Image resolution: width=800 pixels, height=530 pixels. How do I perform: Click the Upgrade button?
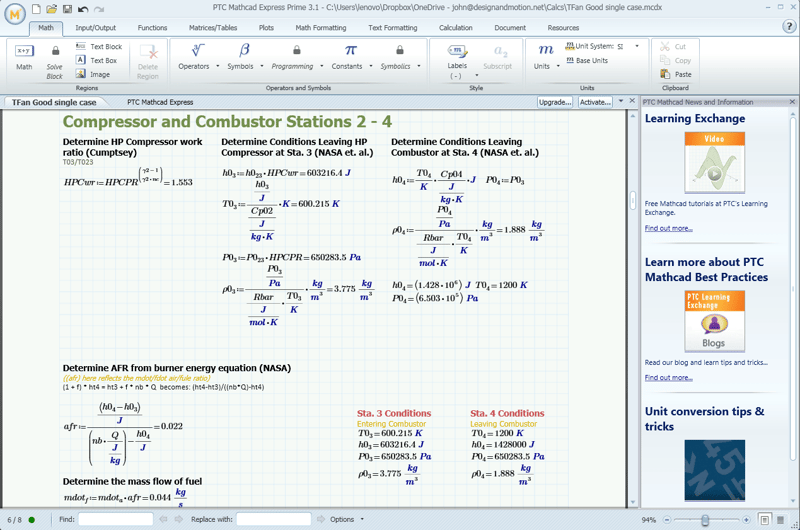[x=555, y=102]
